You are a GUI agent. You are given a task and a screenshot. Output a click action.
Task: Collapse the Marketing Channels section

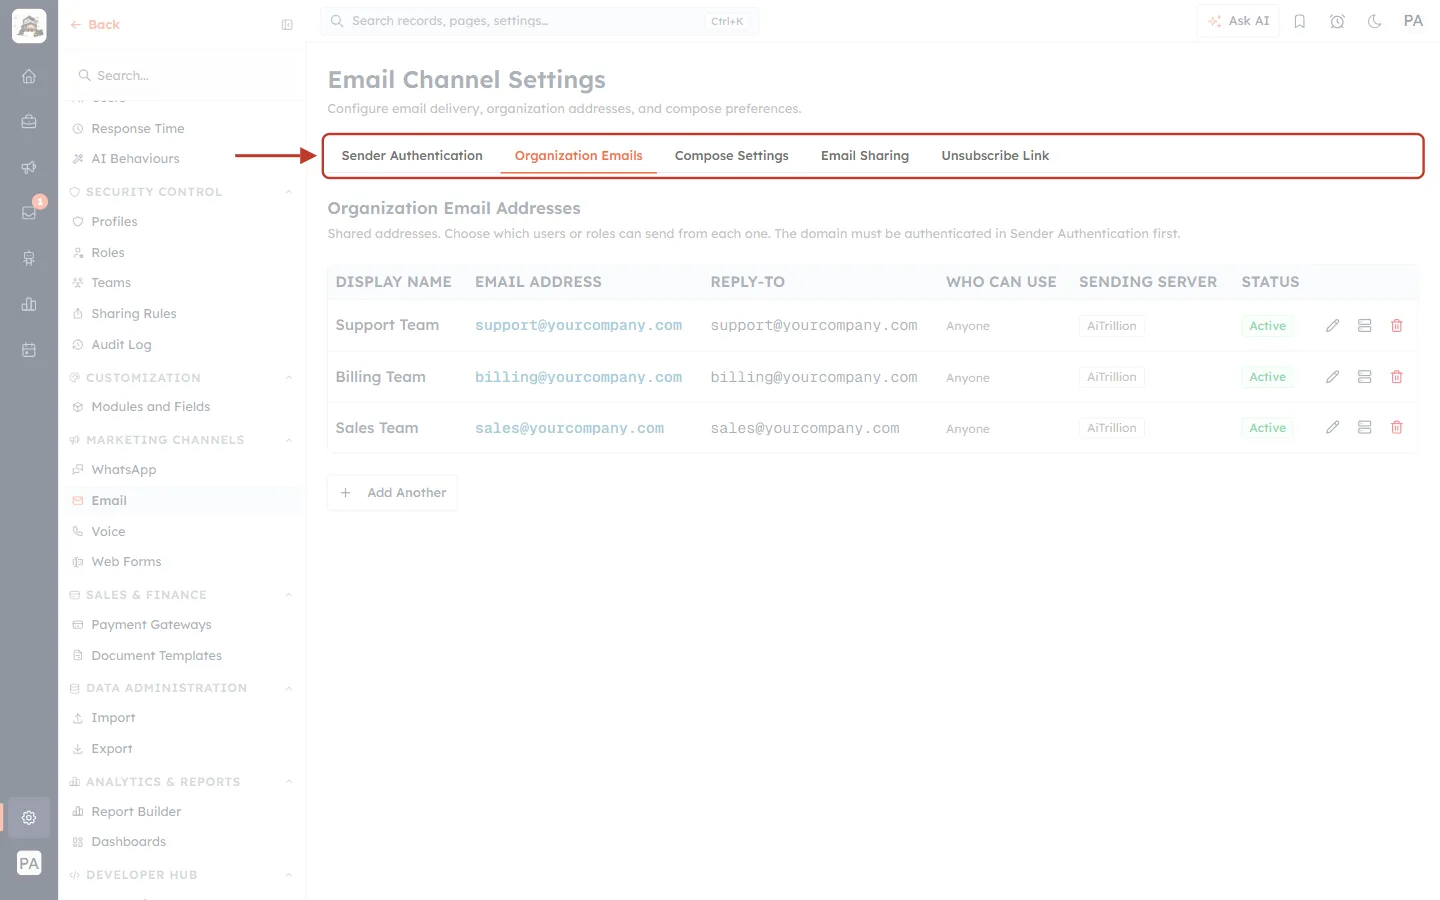[x=289, y=440]
